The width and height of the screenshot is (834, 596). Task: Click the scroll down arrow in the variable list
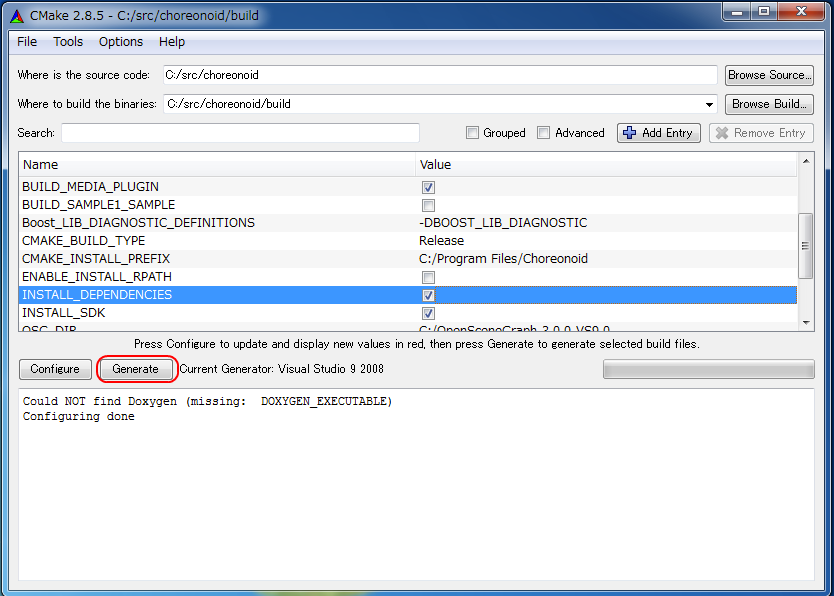tap(806, 321)
